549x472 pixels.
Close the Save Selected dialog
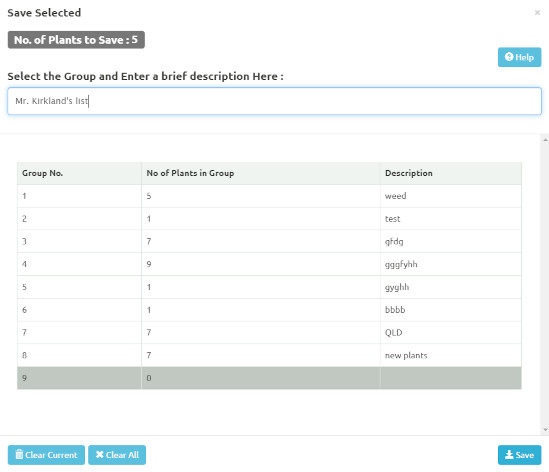(x=537, y=13)
